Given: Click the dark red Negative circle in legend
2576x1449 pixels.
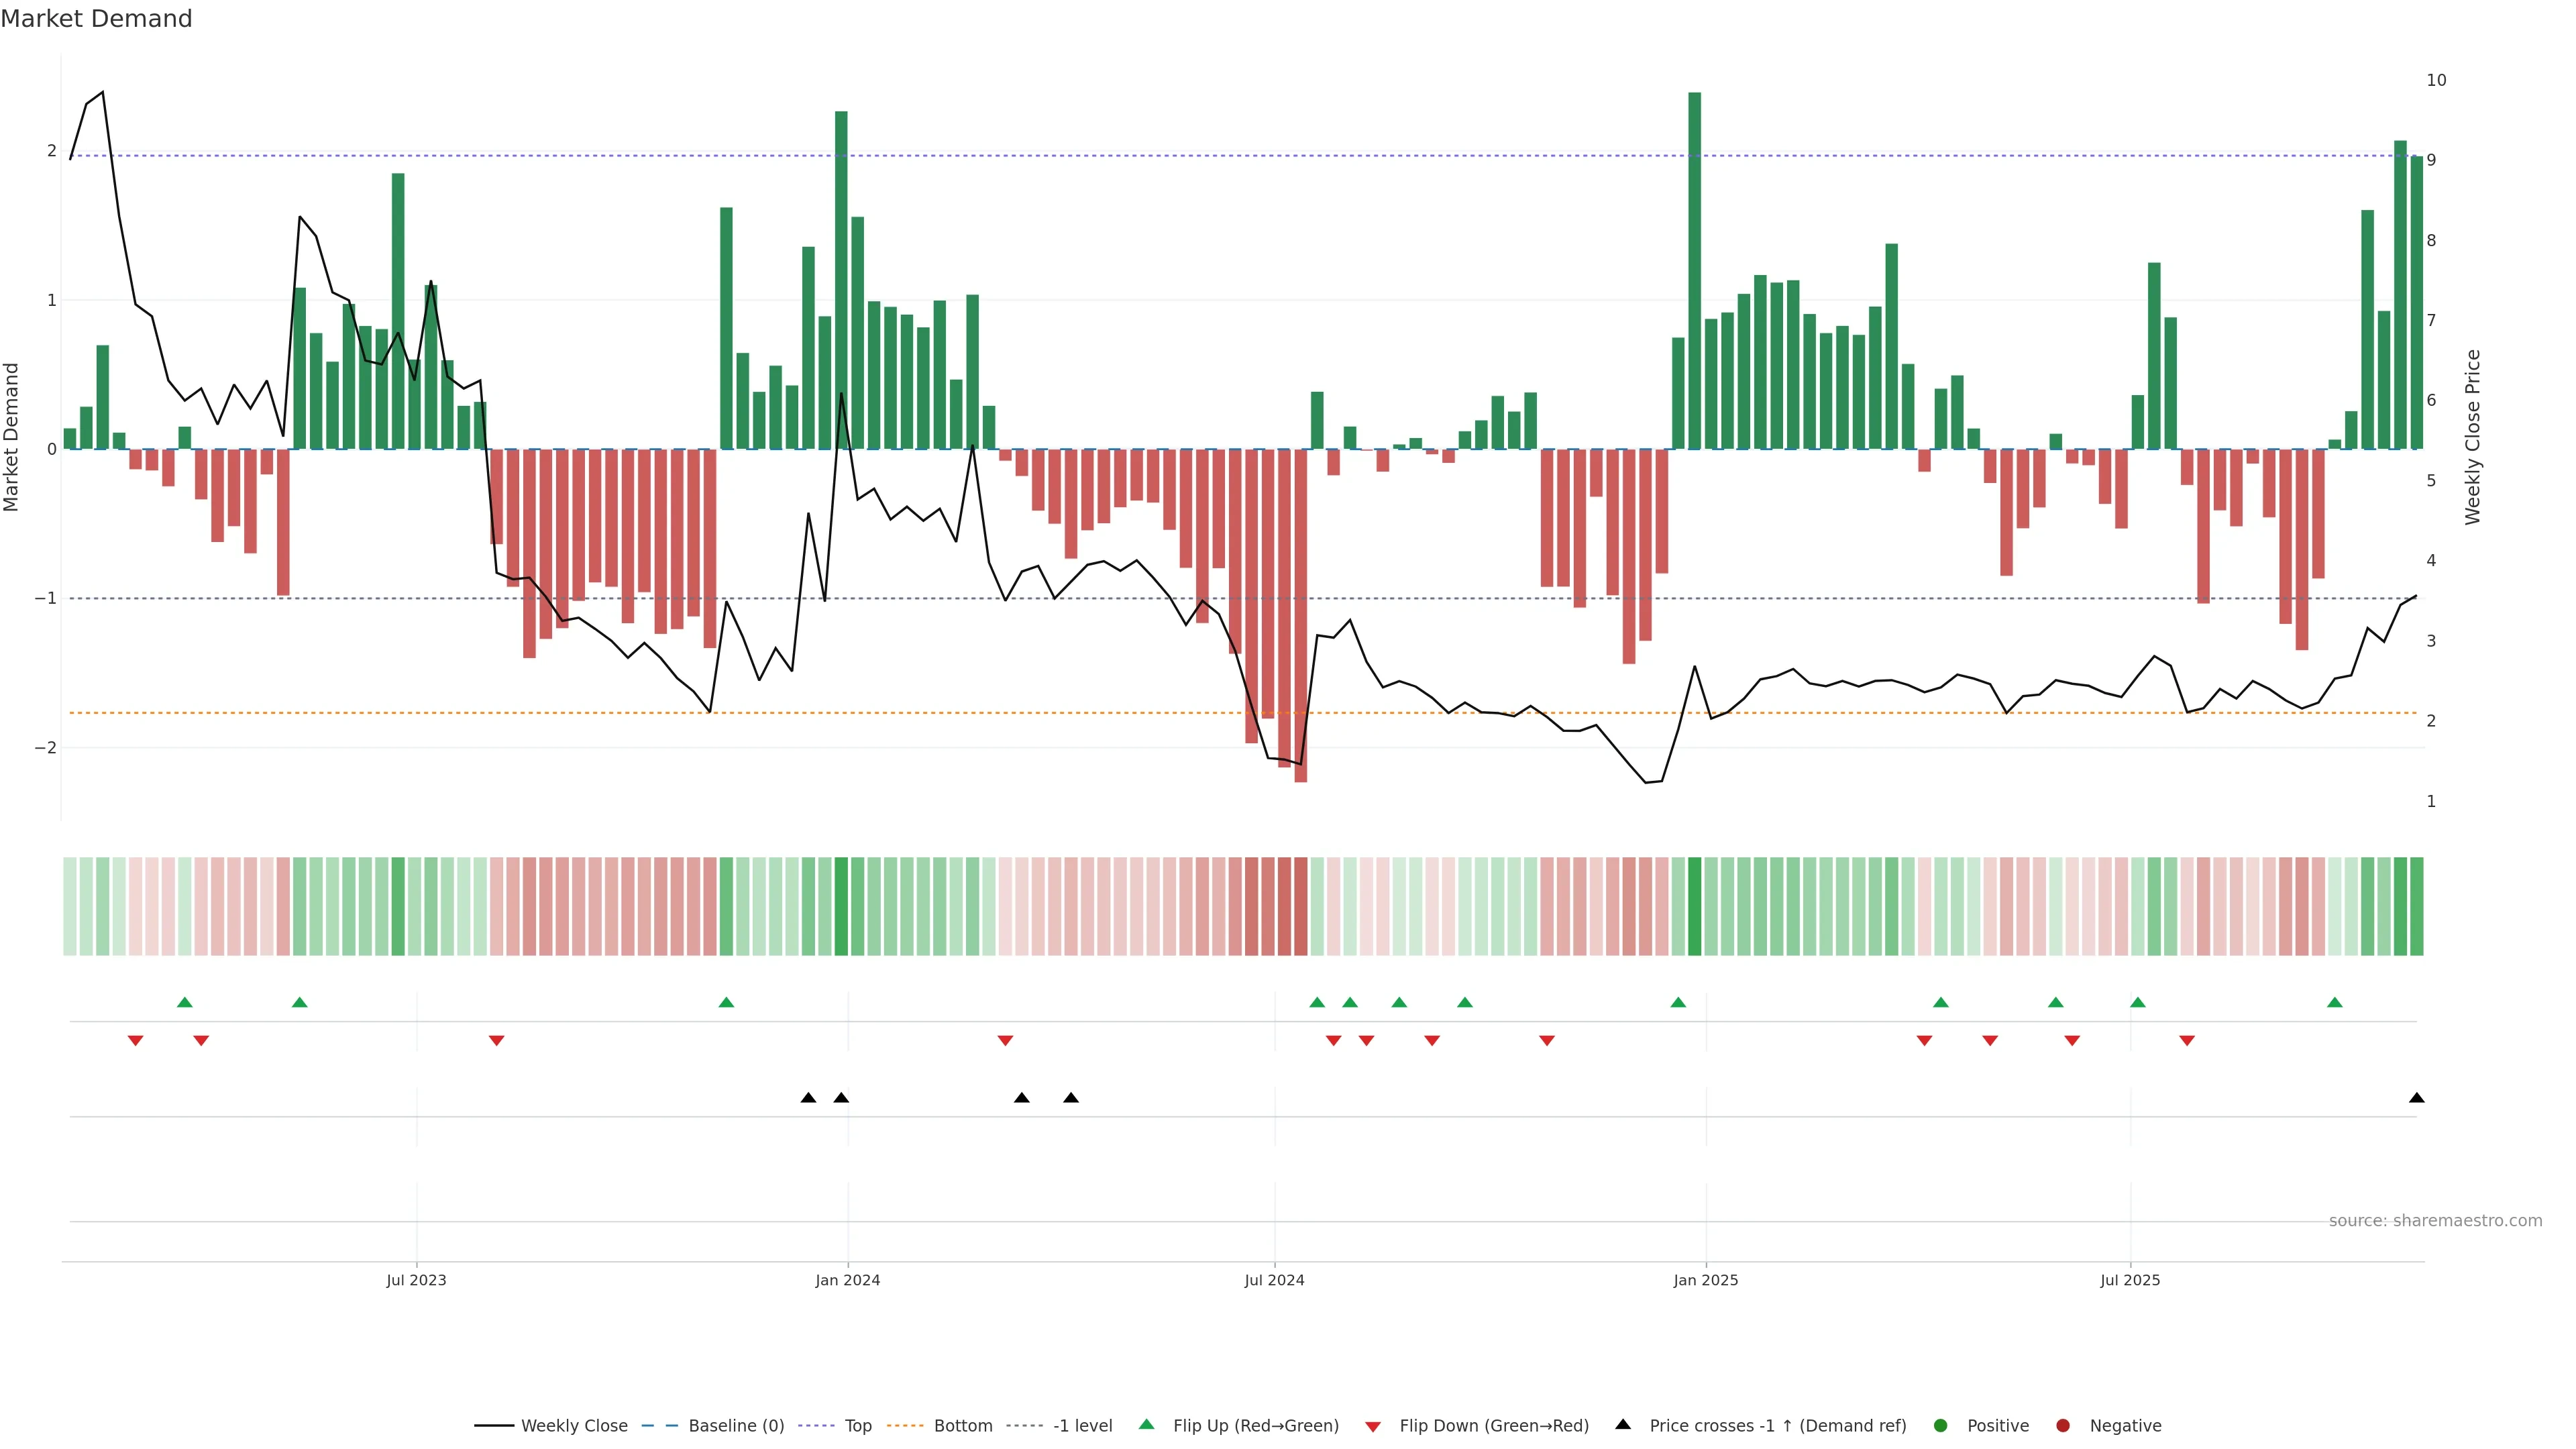Looking at the screenshot, I should pyautogui.click(x=2063, y=1426).
